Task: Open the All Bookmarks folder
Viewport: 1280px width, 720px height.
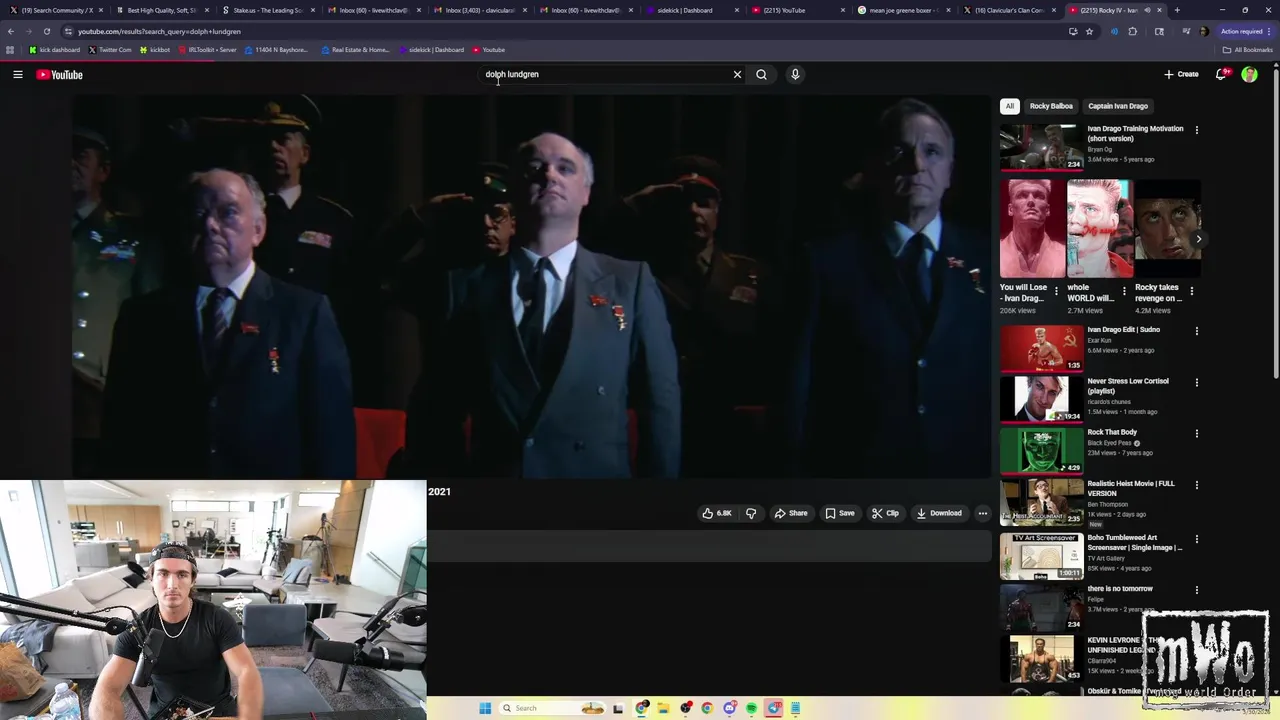Action: click(1247, 50)
